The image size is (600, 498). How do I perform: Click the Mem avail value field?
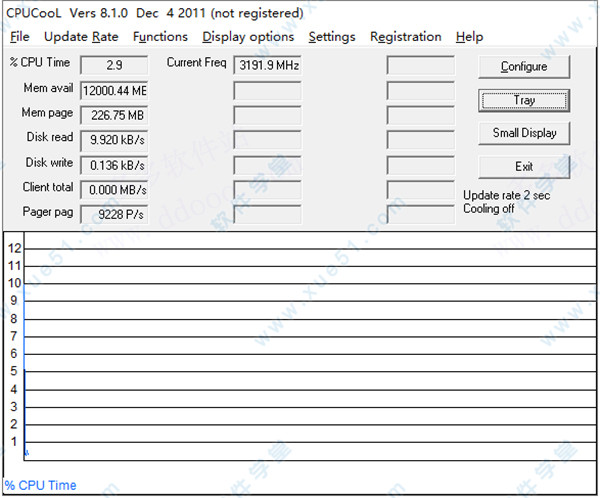(x=114, y=91)
